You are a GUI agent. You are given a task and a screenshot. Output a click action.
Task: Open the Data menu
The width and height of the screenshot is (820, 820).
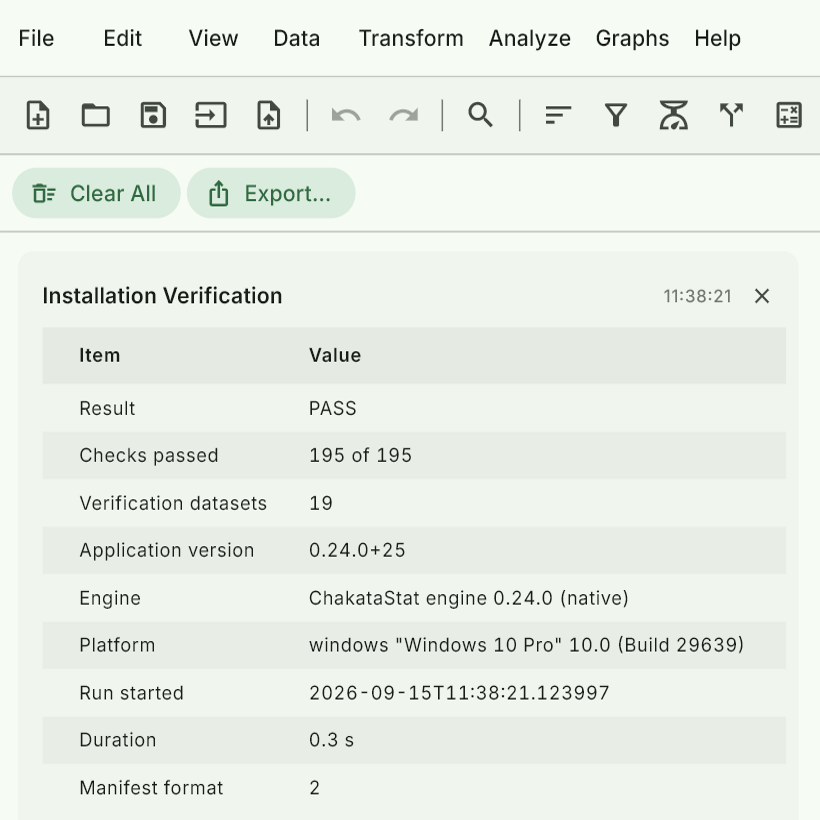pyautogui.click(x=297, y=38)
